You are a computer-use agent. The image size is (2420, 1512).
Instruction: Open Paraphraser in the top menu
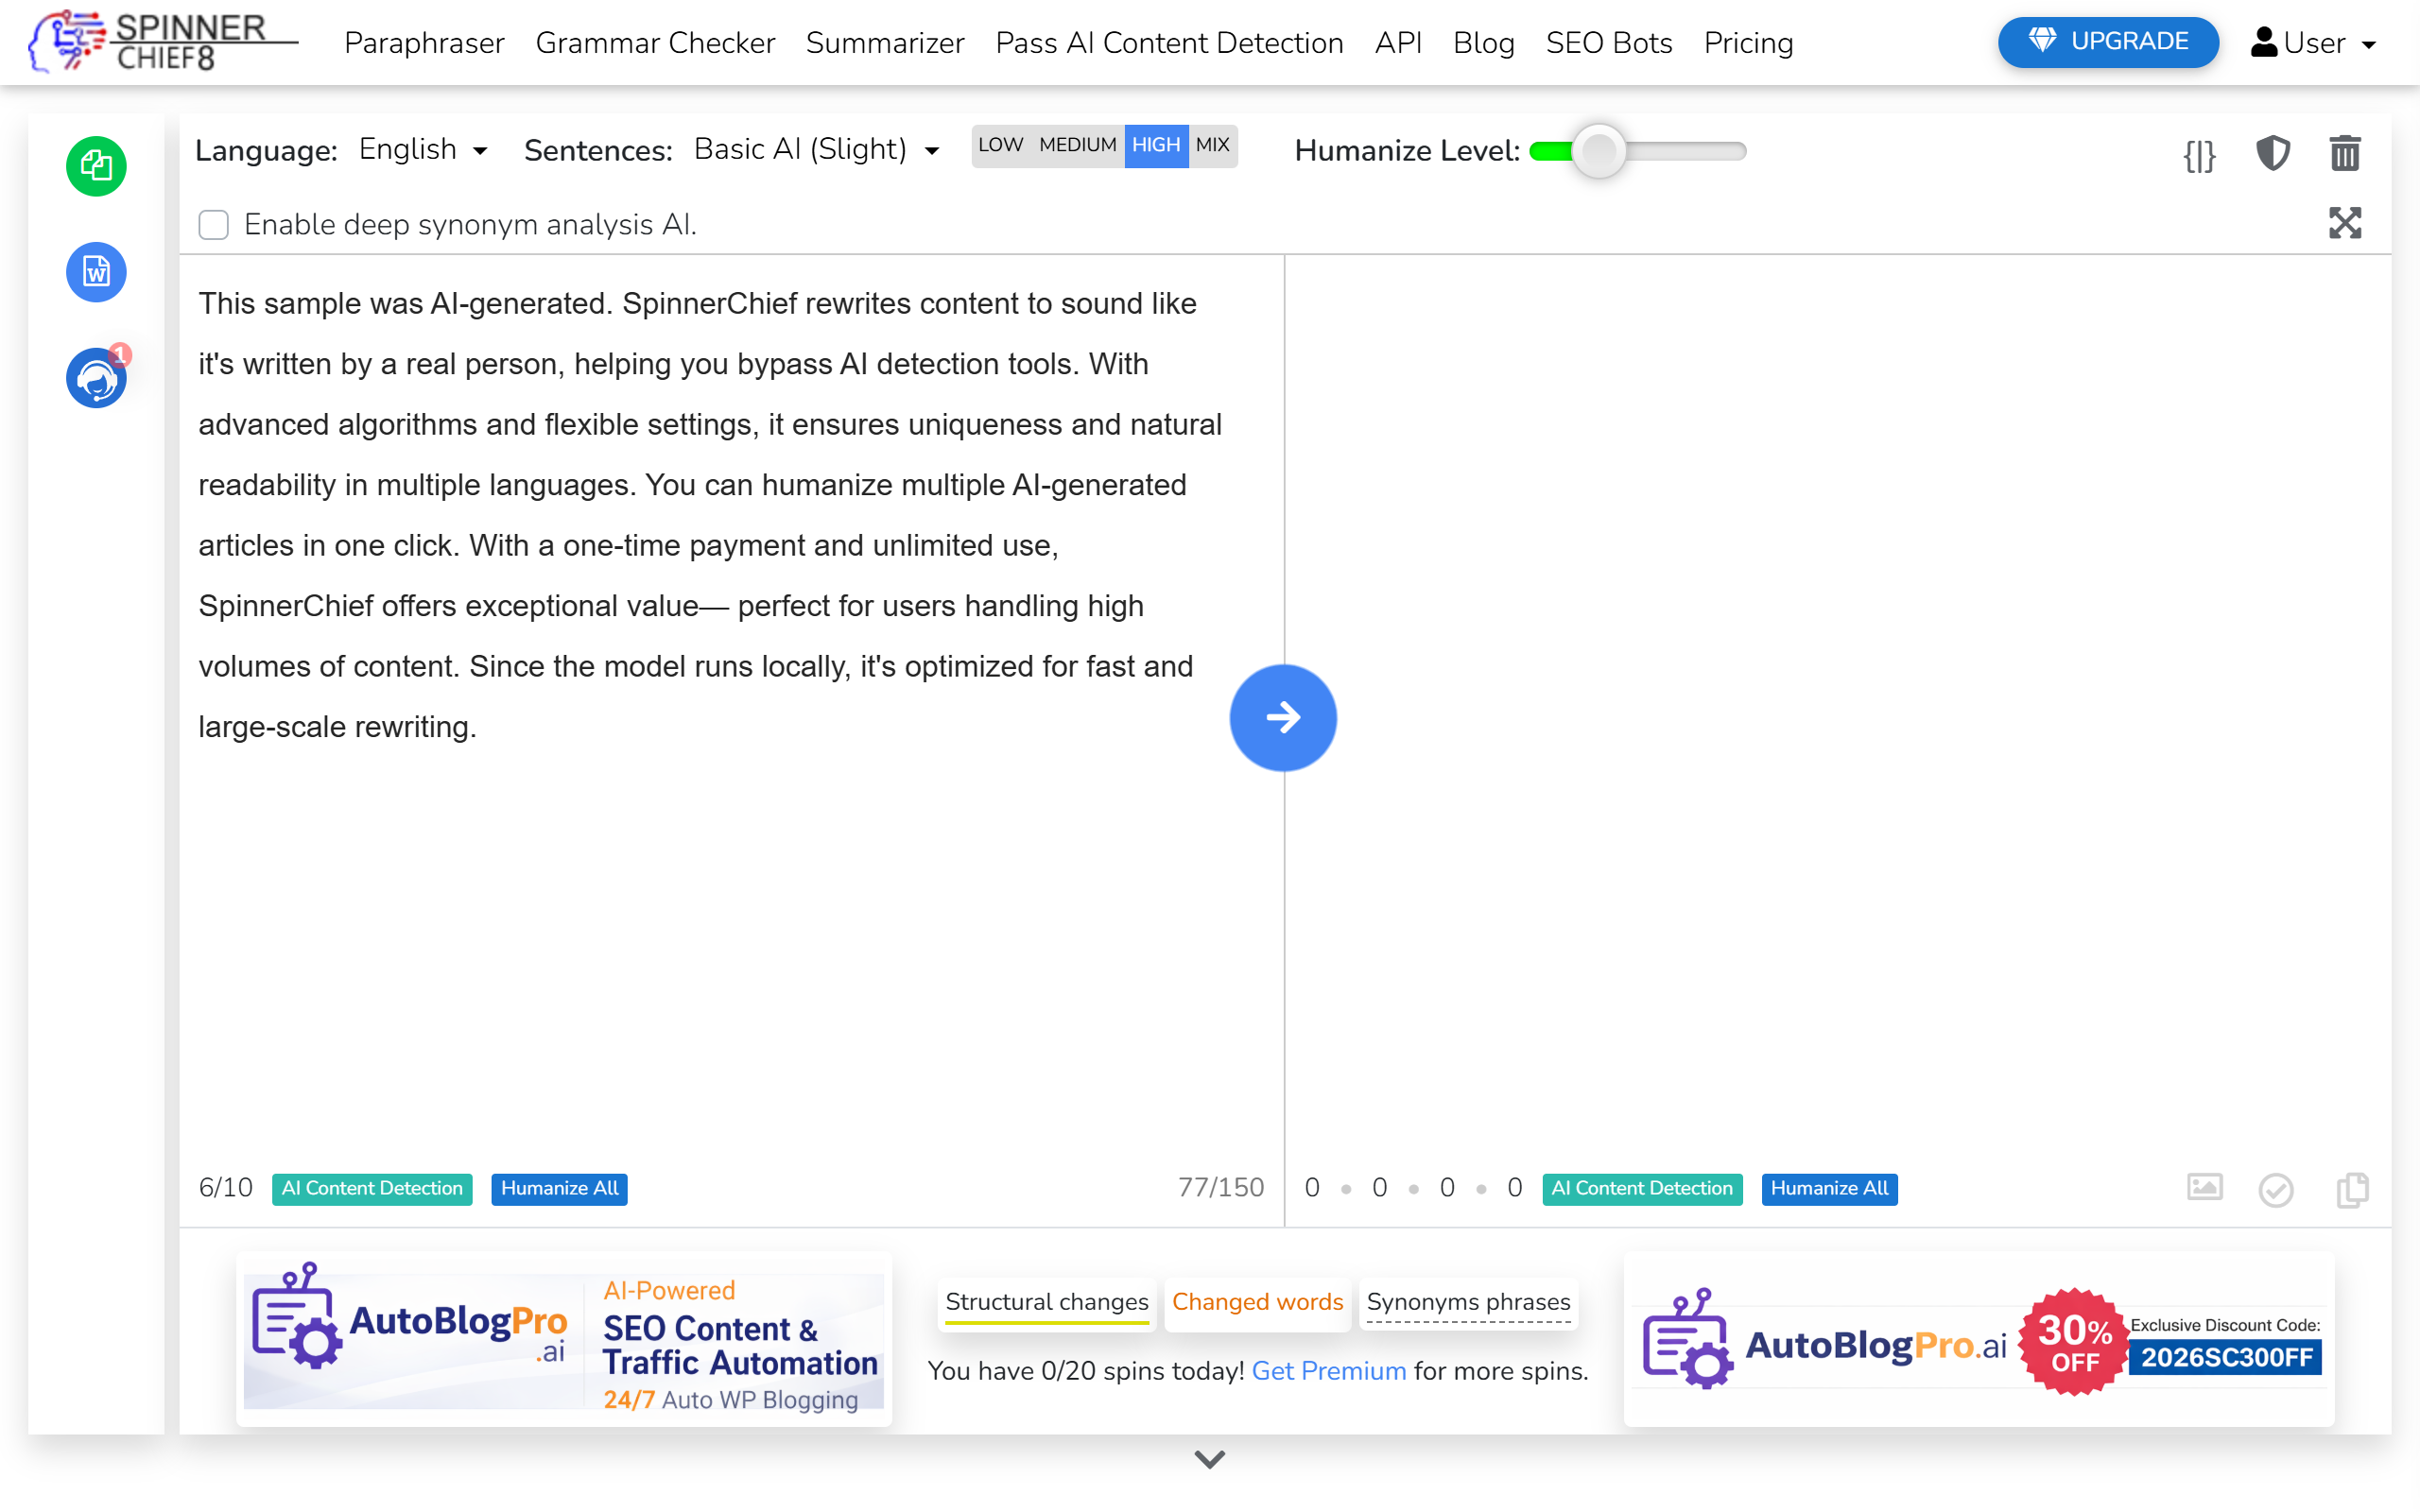[x=424, y=43]
